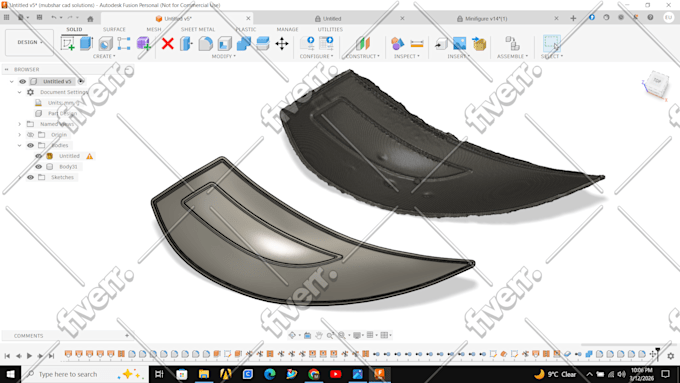The image size is (680, 383).
Task: Toggle visibility of Bodies folder
Action: click(30, 145)
